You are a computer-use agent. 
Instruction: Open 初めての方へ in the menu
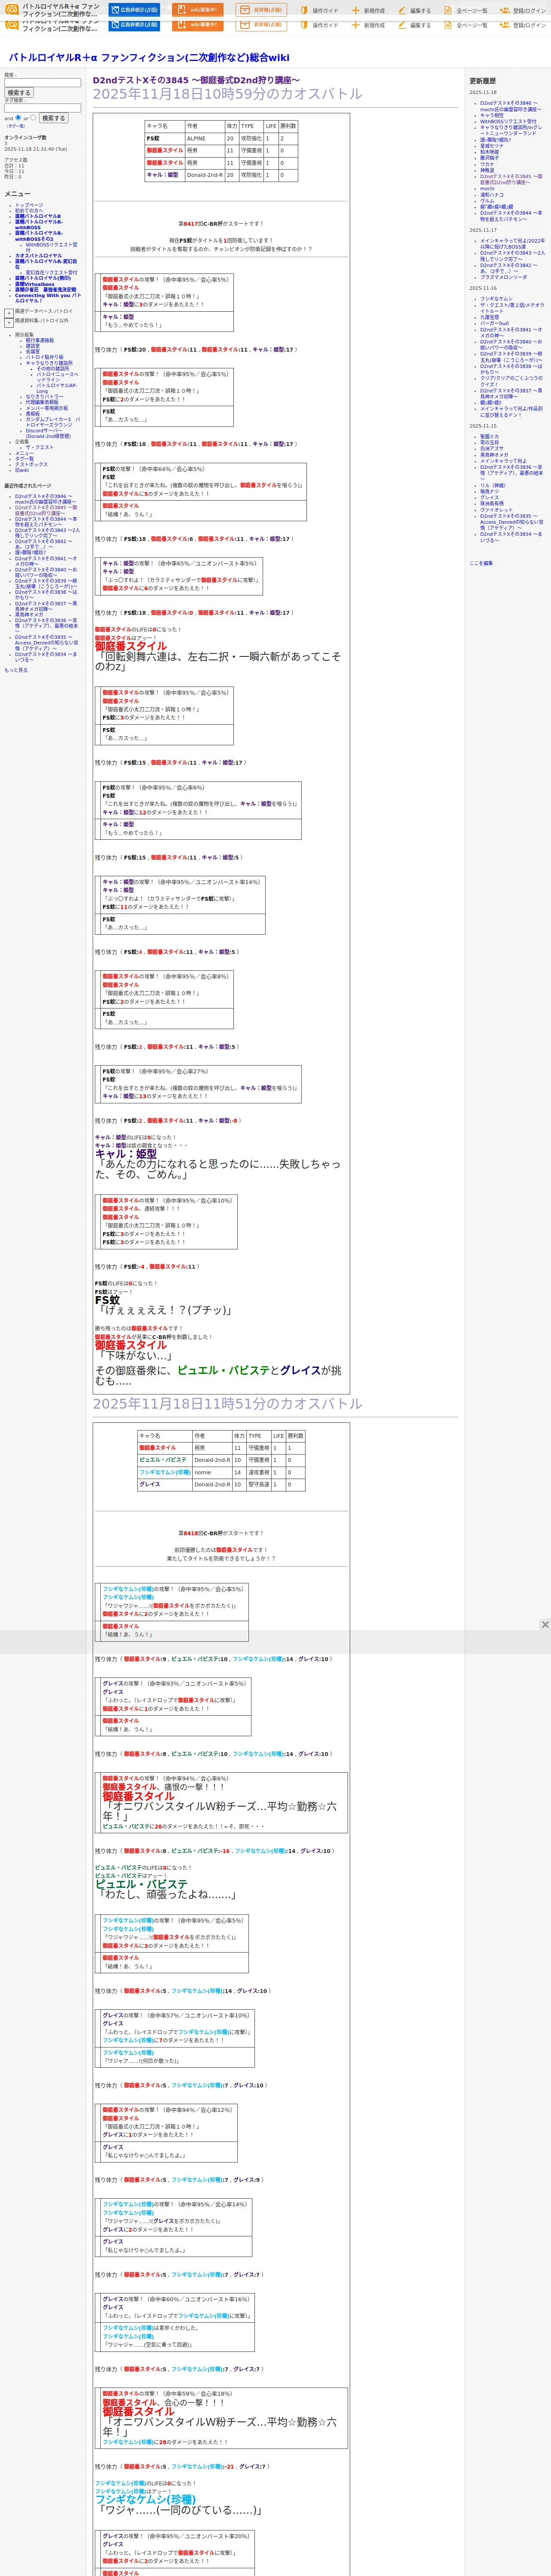(x=29, y=210)
